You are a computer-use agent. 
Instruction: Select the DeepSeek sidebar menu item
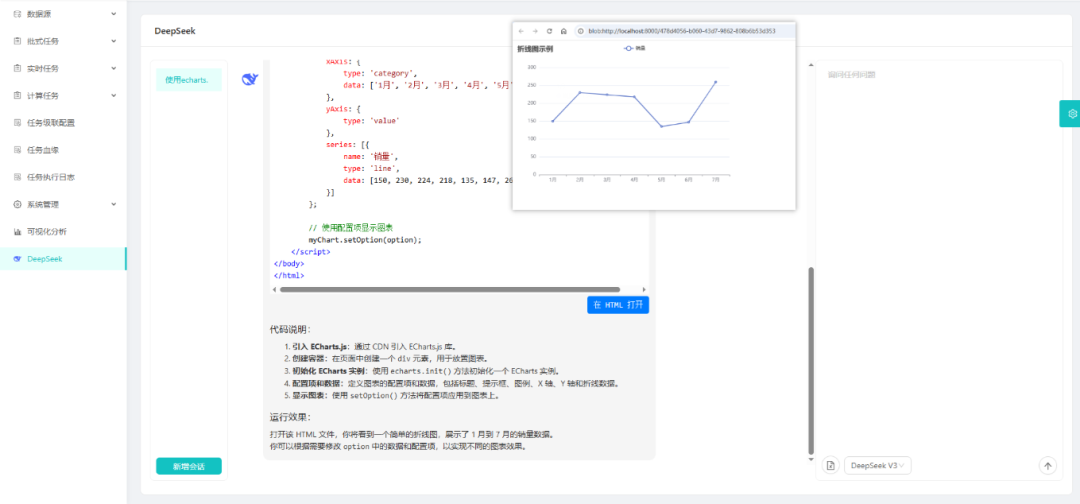tap(63, 259)
